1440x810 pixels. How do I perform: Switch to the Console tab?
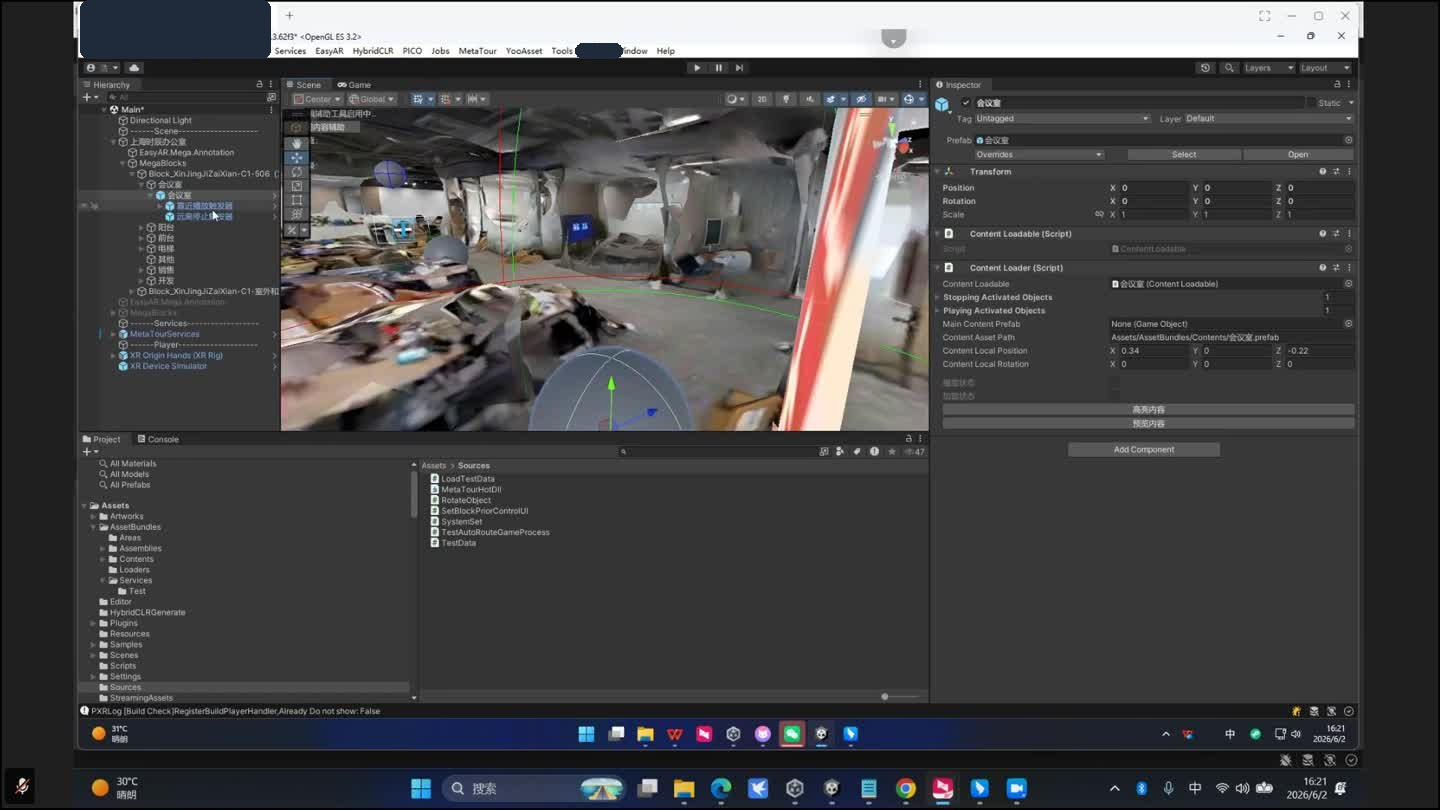click(158, 439)
